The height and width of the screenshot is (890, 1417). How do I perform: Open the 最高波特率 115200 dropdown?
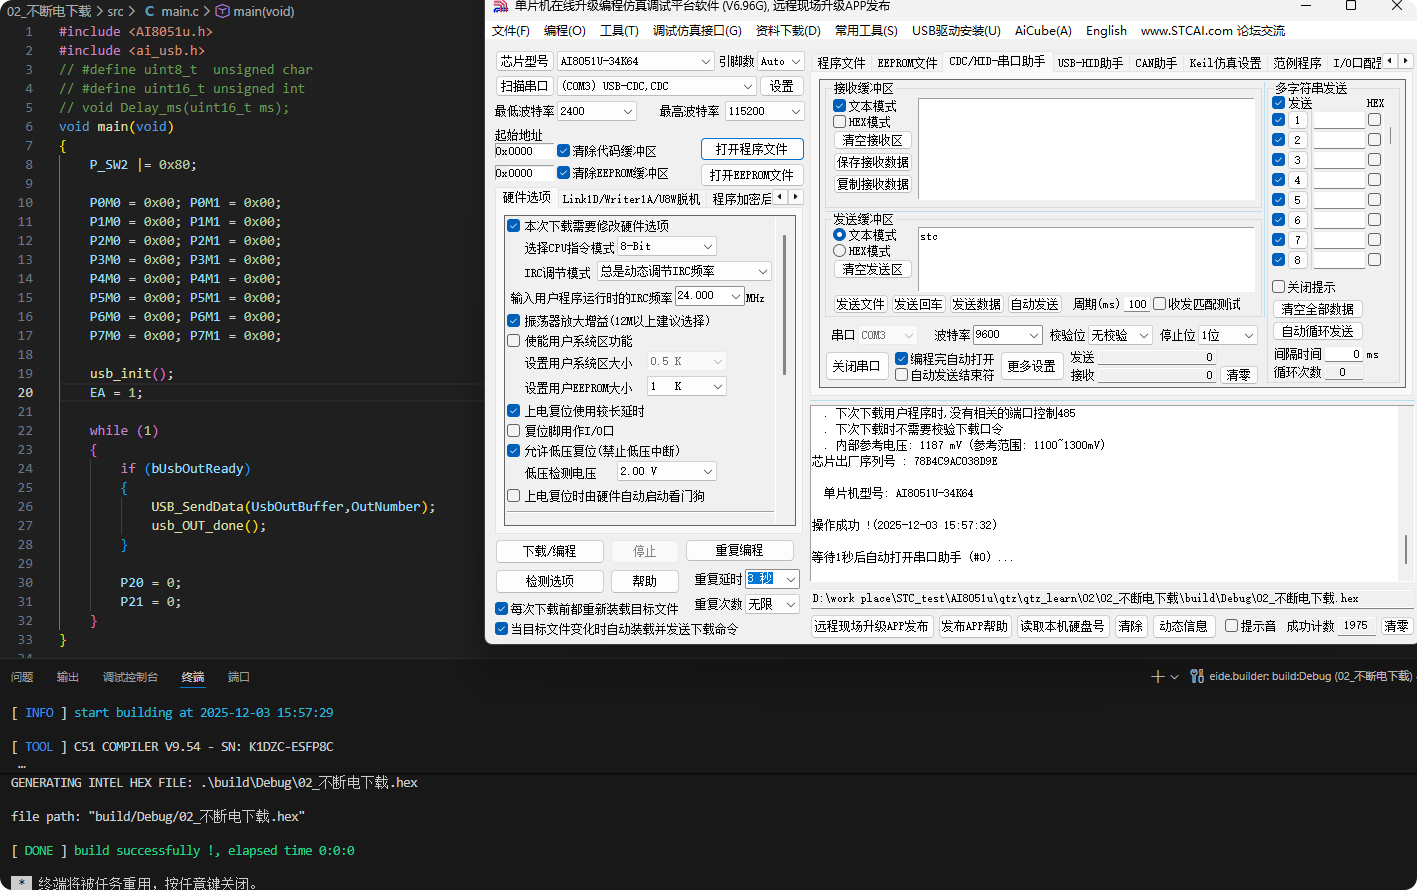796,111
